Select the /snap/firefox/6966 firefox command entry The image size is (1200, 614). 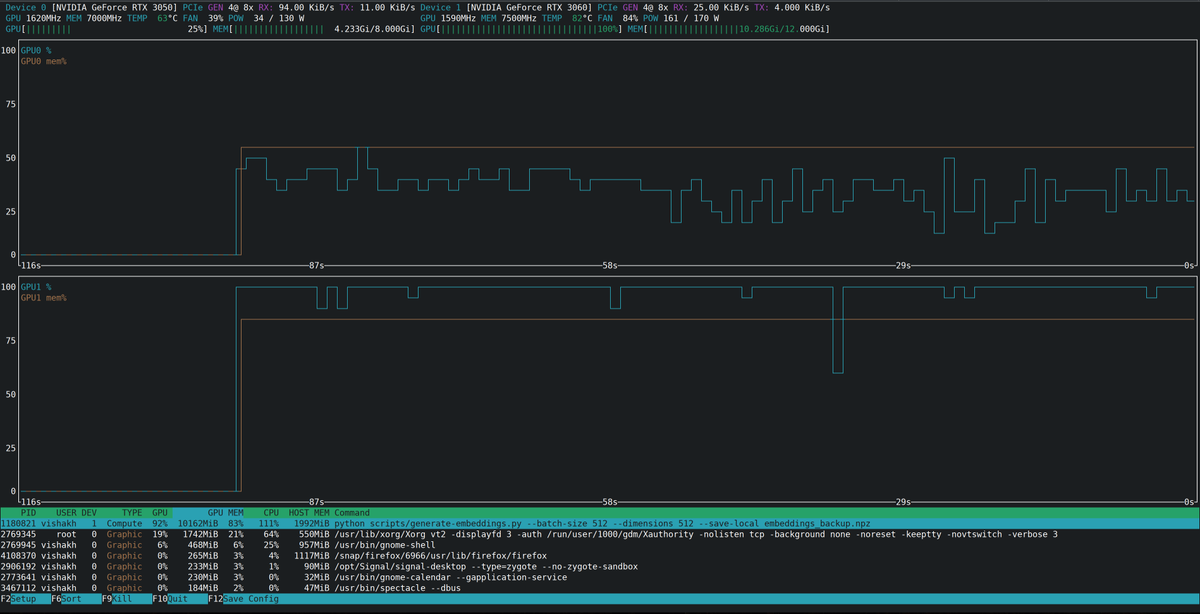point(441,556)
